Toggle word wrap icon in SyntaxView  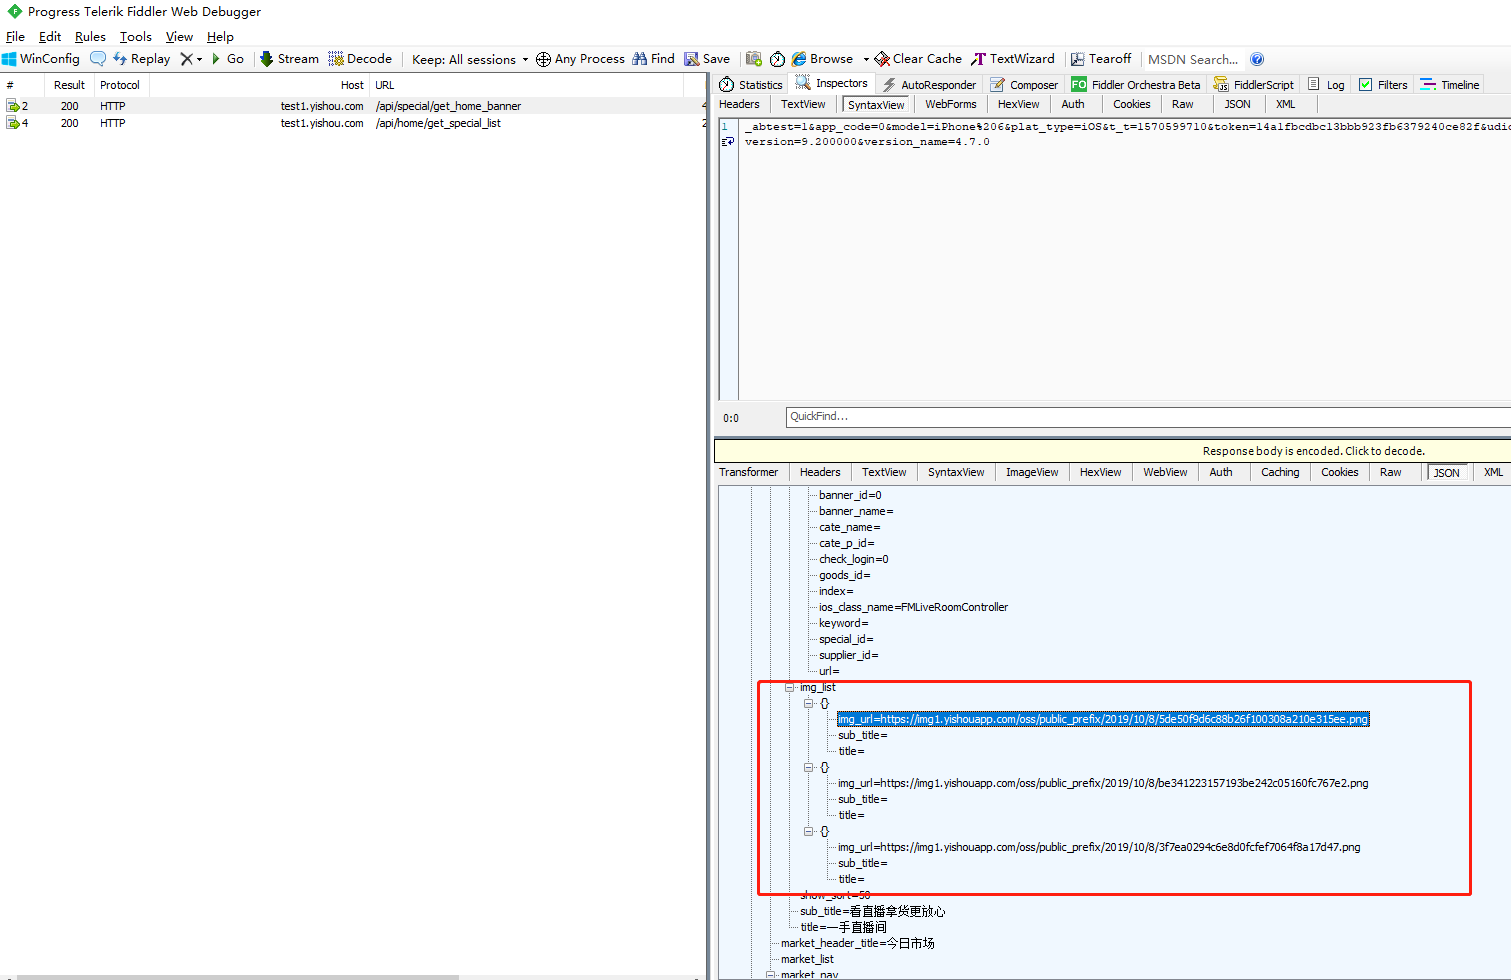pos(728,142)
